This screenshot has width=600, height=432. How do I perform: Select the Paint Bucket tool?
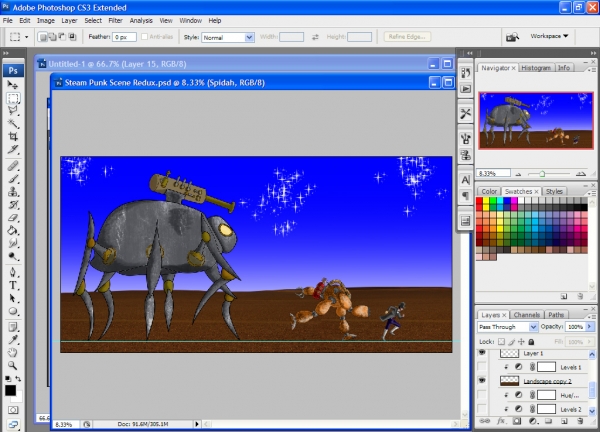[13, 230]
